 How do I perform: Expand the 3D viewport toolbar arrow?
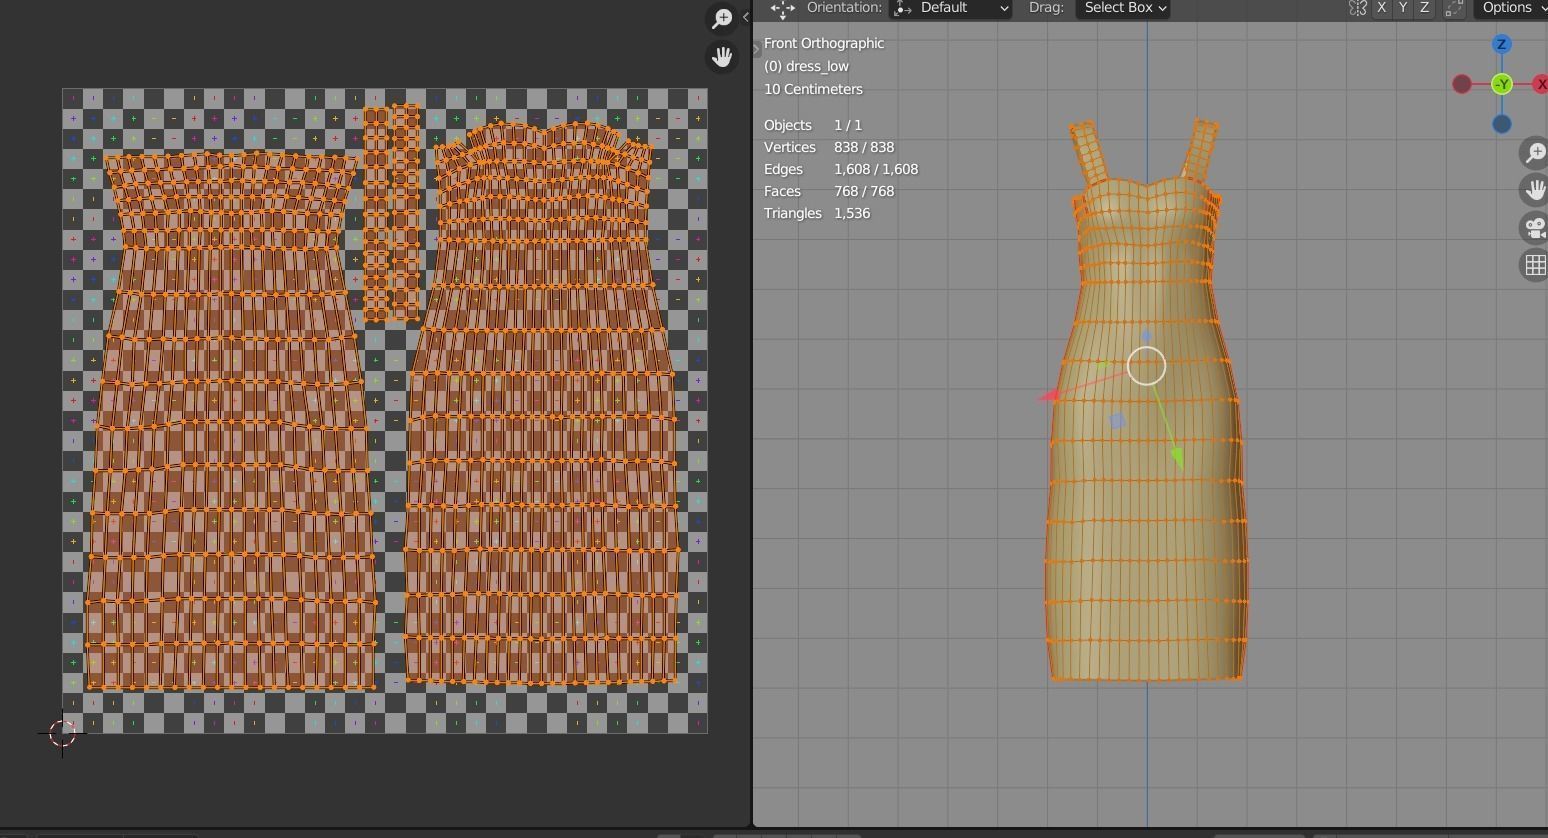[757, 49]
